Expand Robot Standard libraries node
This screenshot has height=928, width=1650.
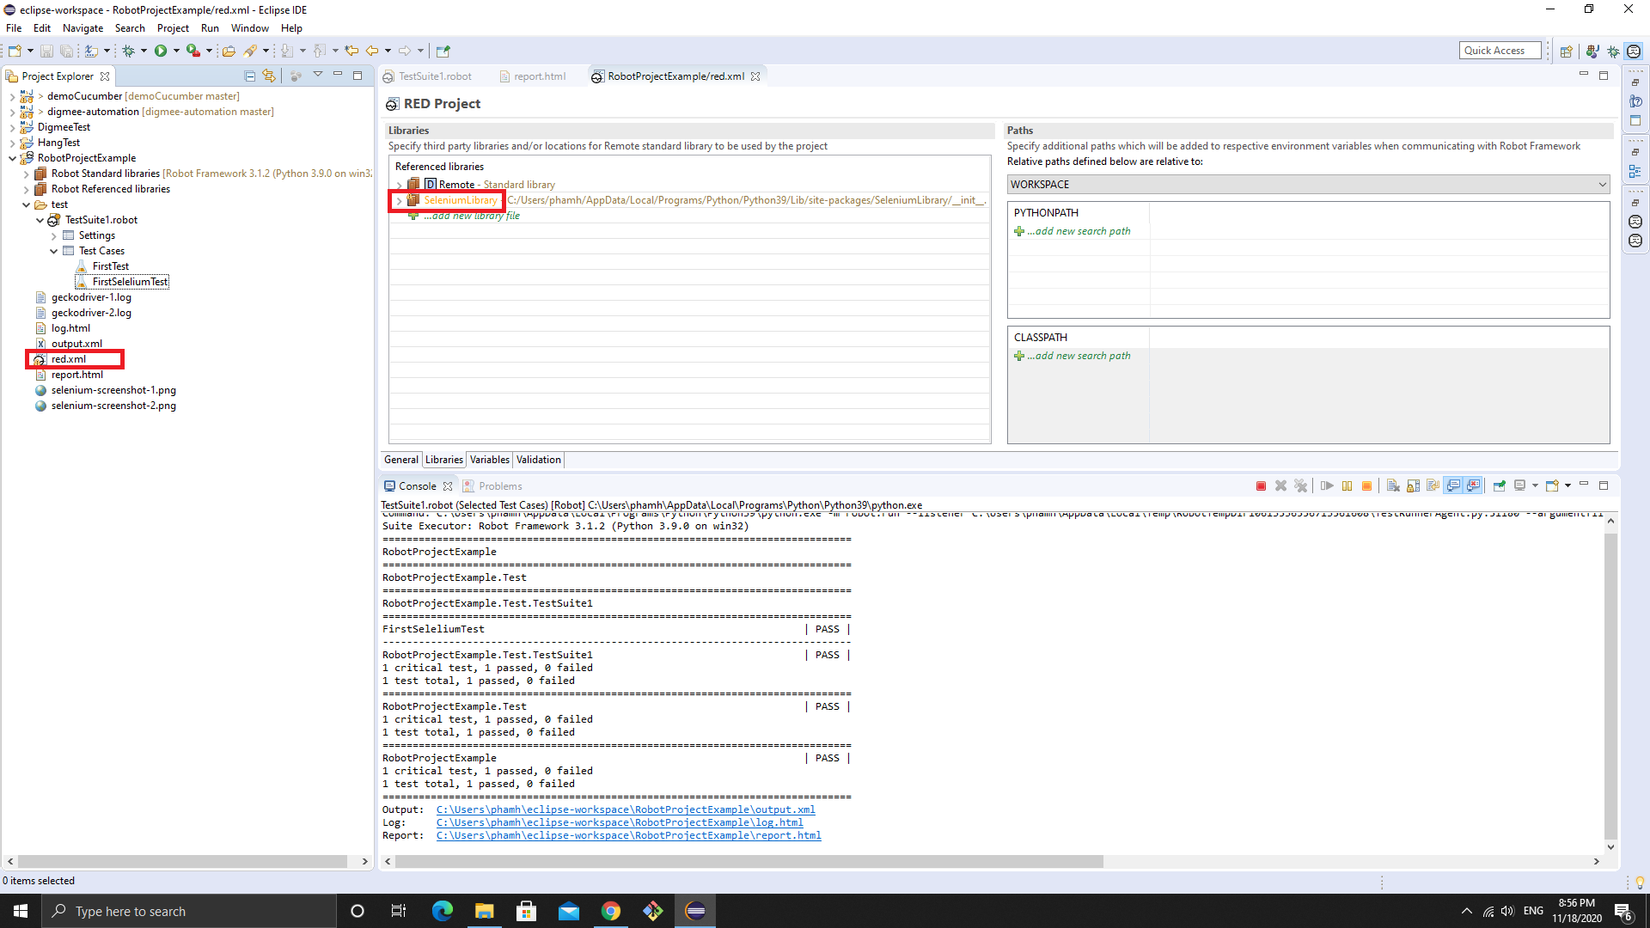click(x=26, y=174)
